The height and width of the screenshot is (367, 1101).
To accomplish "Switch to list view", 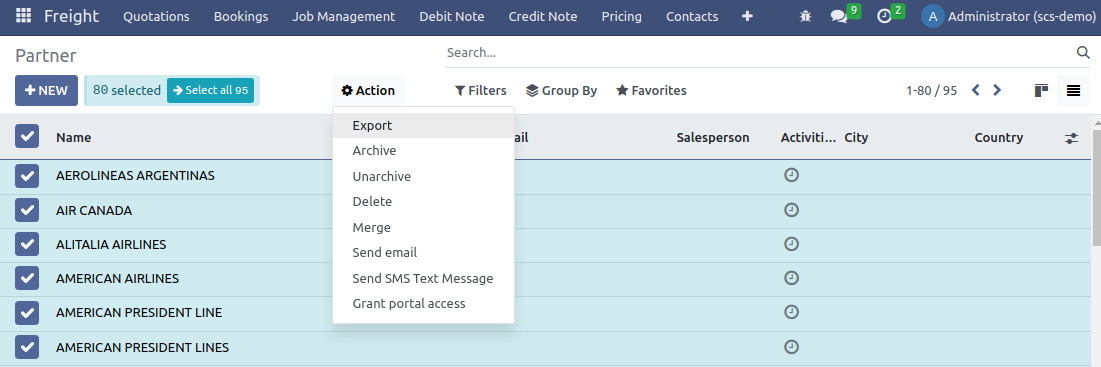I will [1073, 90].
